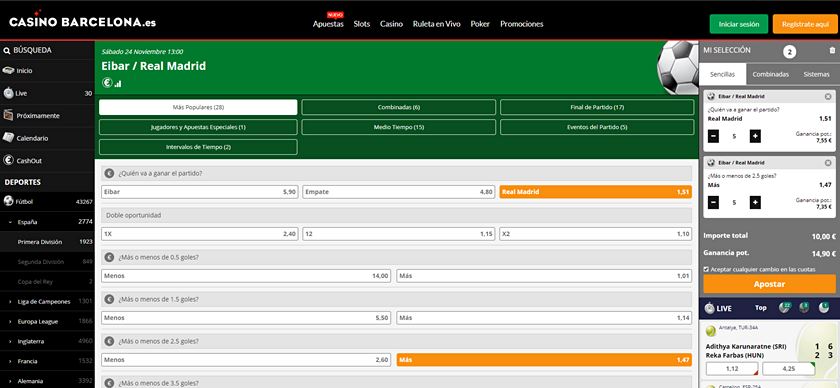The height and width of the screenshot is (388, 840).
Task: Click the CashOut euro icon in sidebar
Action: pos(8,160)
